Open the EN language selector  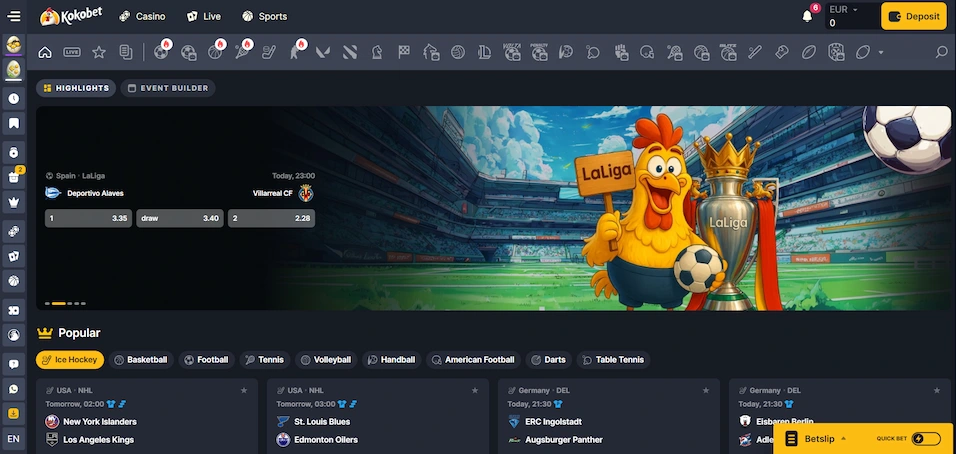[13, 438]
